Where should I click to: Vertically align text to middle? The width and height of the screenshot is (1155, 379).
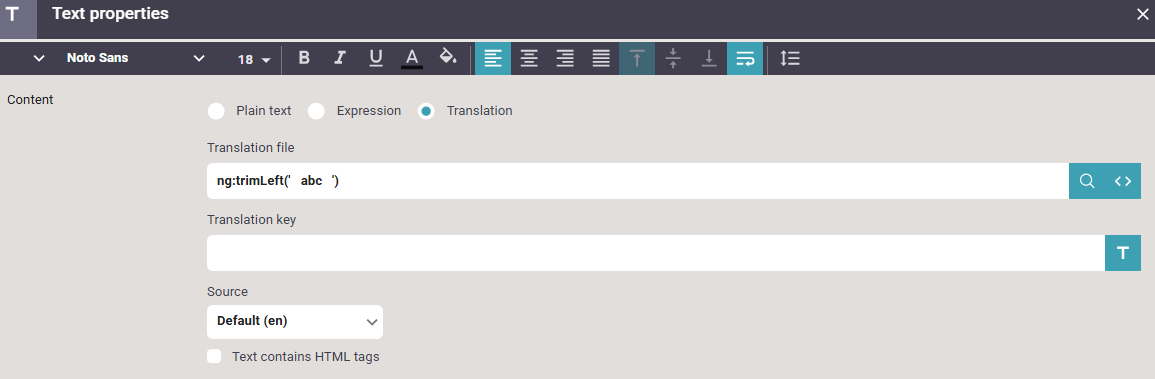coord(673,58)
